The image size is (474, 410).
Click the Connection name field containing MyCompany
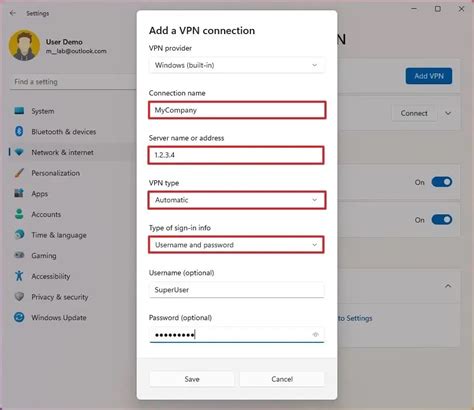(237, 110)
